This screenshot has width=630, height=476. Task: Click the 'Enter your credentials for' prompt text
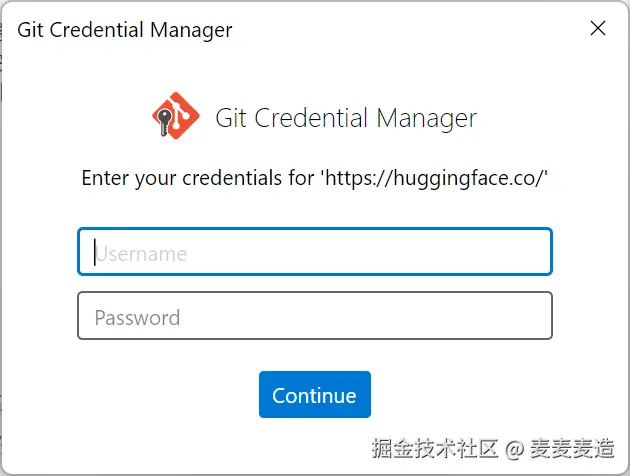tap(198, 178)
